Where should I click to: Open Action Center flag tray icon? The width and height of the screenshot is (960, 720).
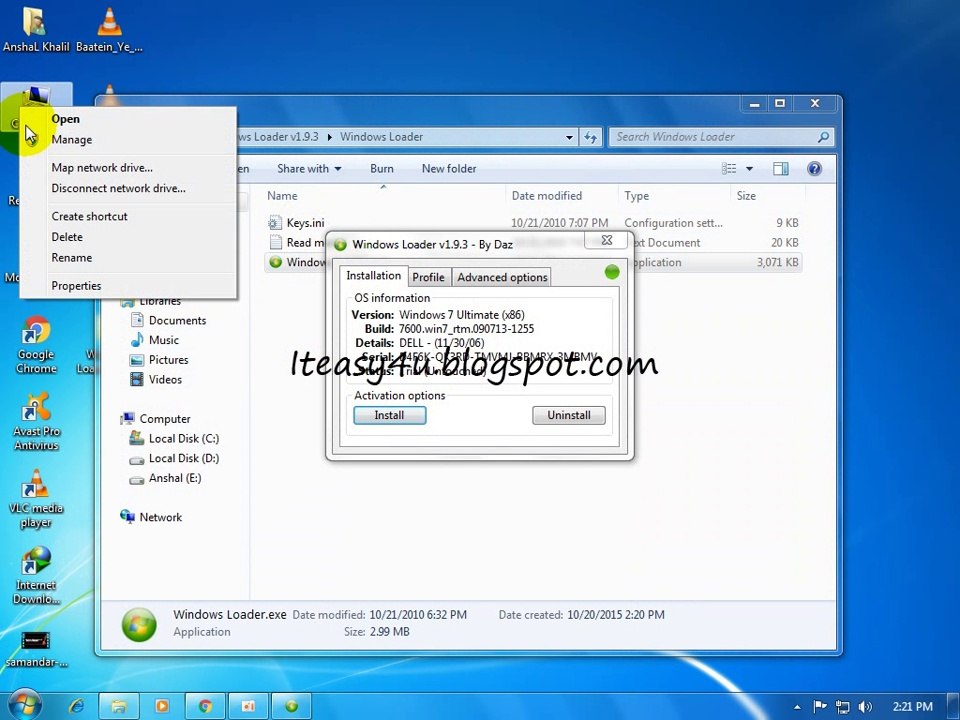pos(820,707)
